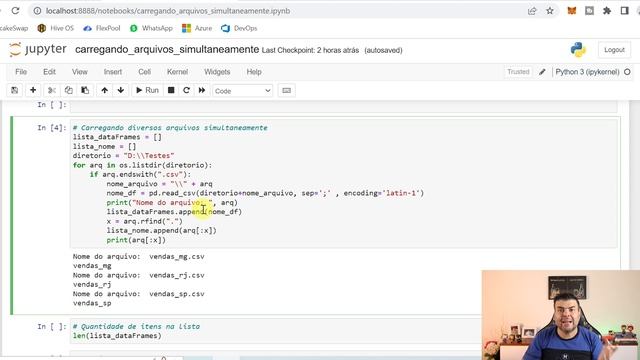Toggle the browser side panel icon
The height and width of the screenshot is (360, 640).
click(x=624, y=11)
